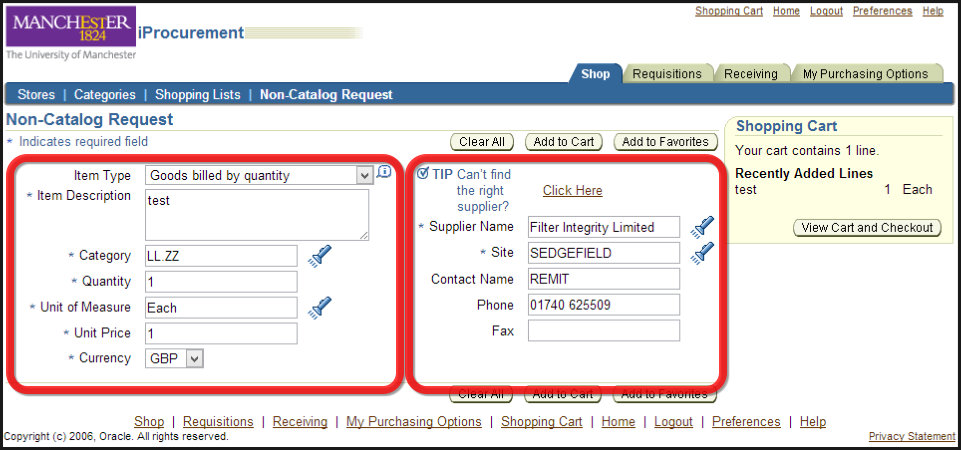Click the empty Fax field
Image resolution: width=961 pixels, height=450 pixels.
pyautogui.click(x=604, y=330)
